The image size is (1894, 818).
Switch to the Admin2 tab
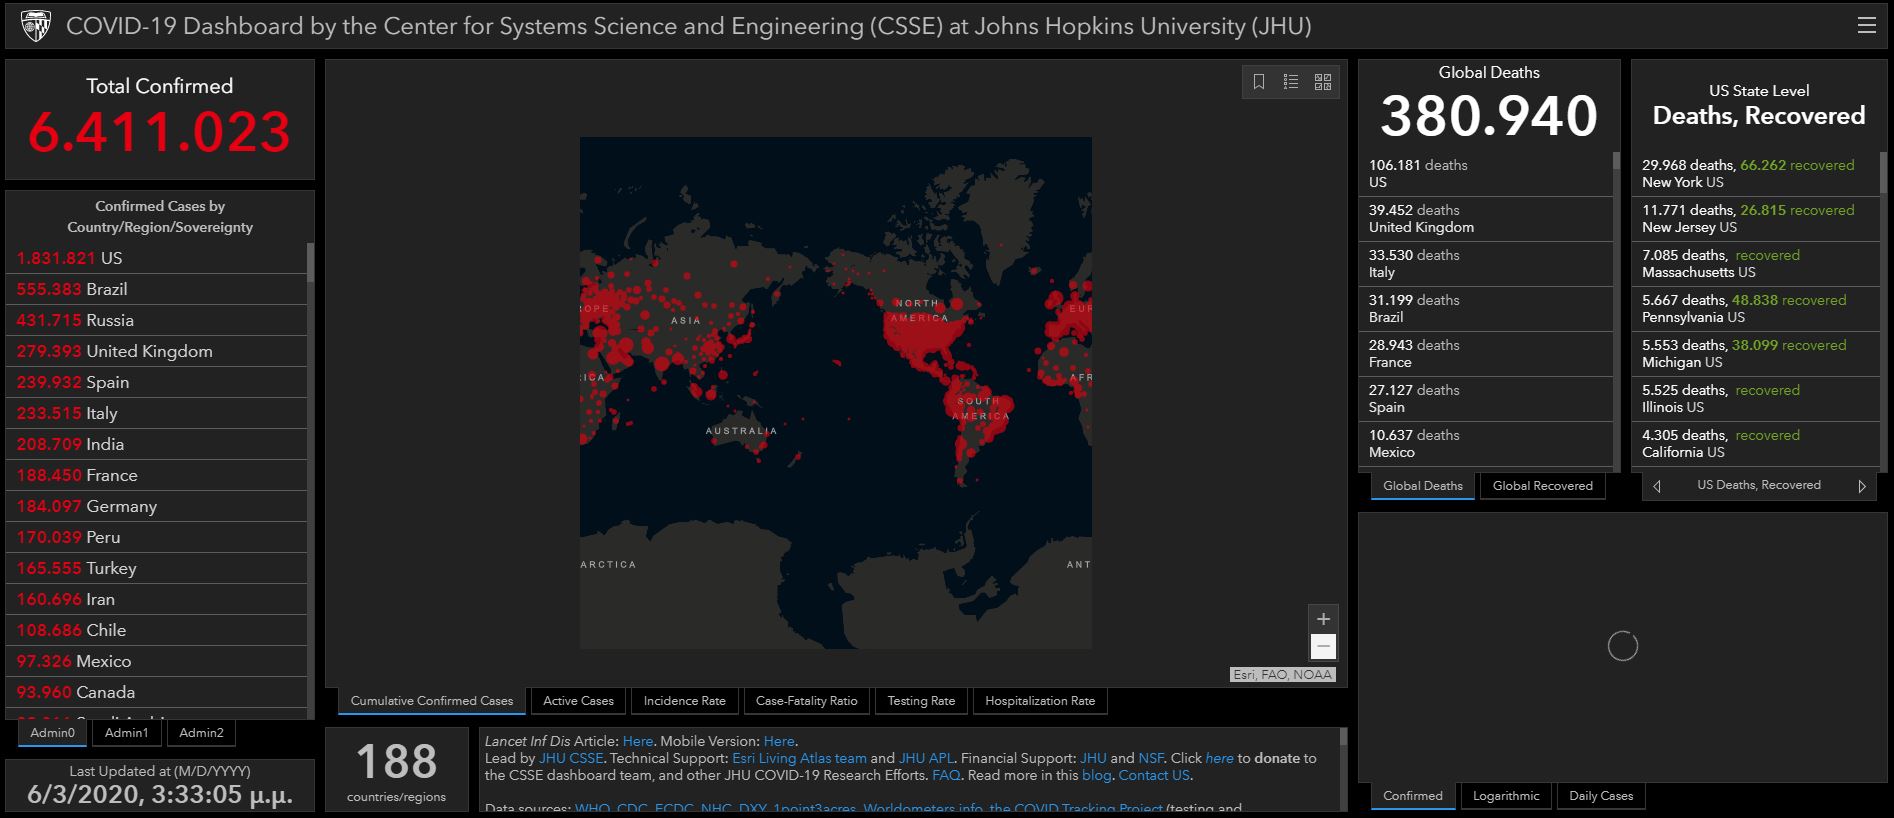pyautogui.click(x=201, y=733)
